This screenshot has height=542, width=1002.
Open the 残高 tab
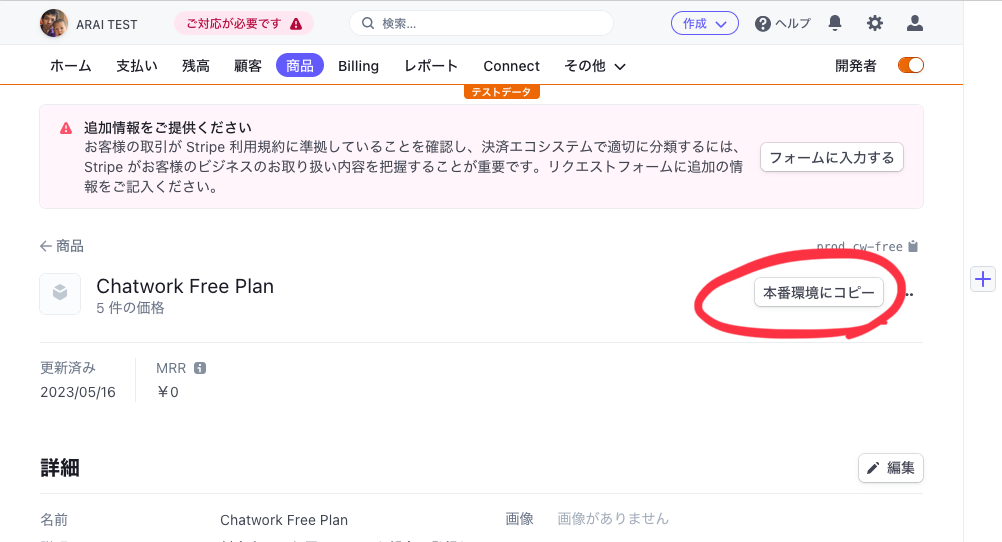pyautogui.click(x=196, y=66)
